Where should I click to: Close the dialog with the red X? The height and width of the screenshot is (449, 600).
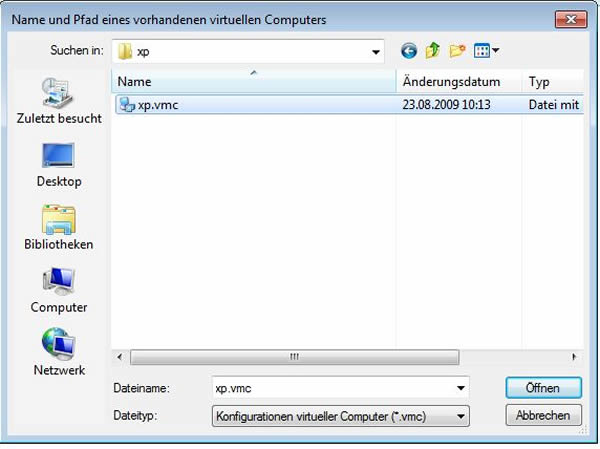pyautogui.click(x=571, y=19)
